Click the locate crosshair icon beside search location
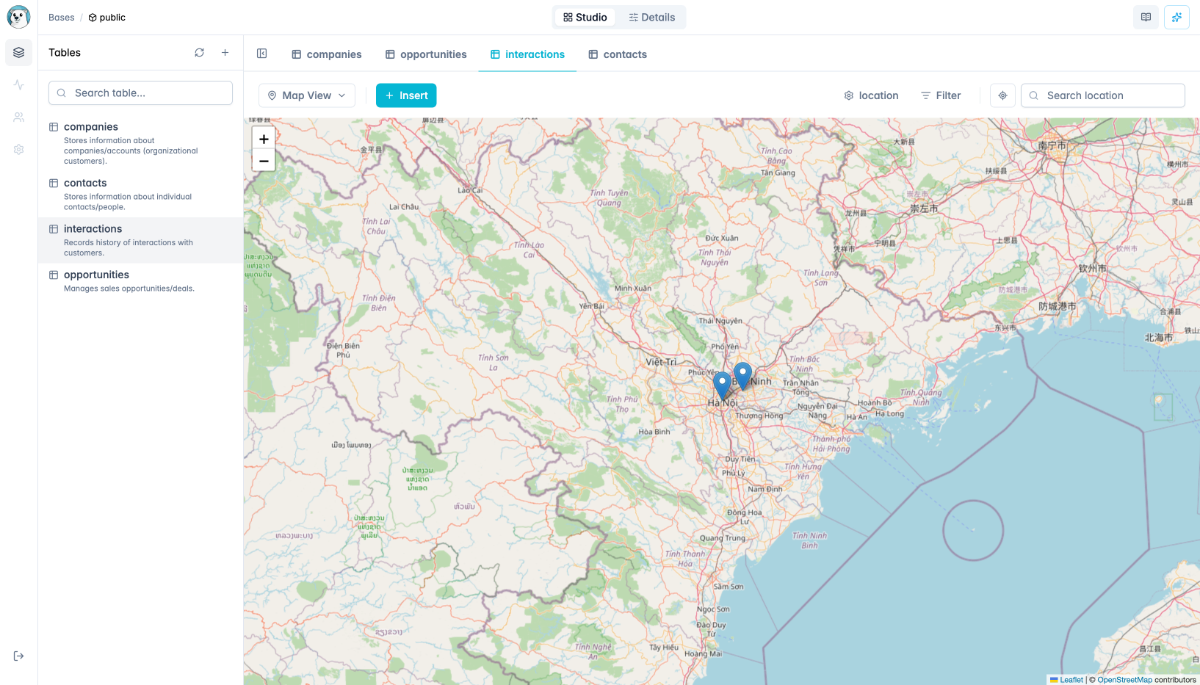 tap(1002, 95)
